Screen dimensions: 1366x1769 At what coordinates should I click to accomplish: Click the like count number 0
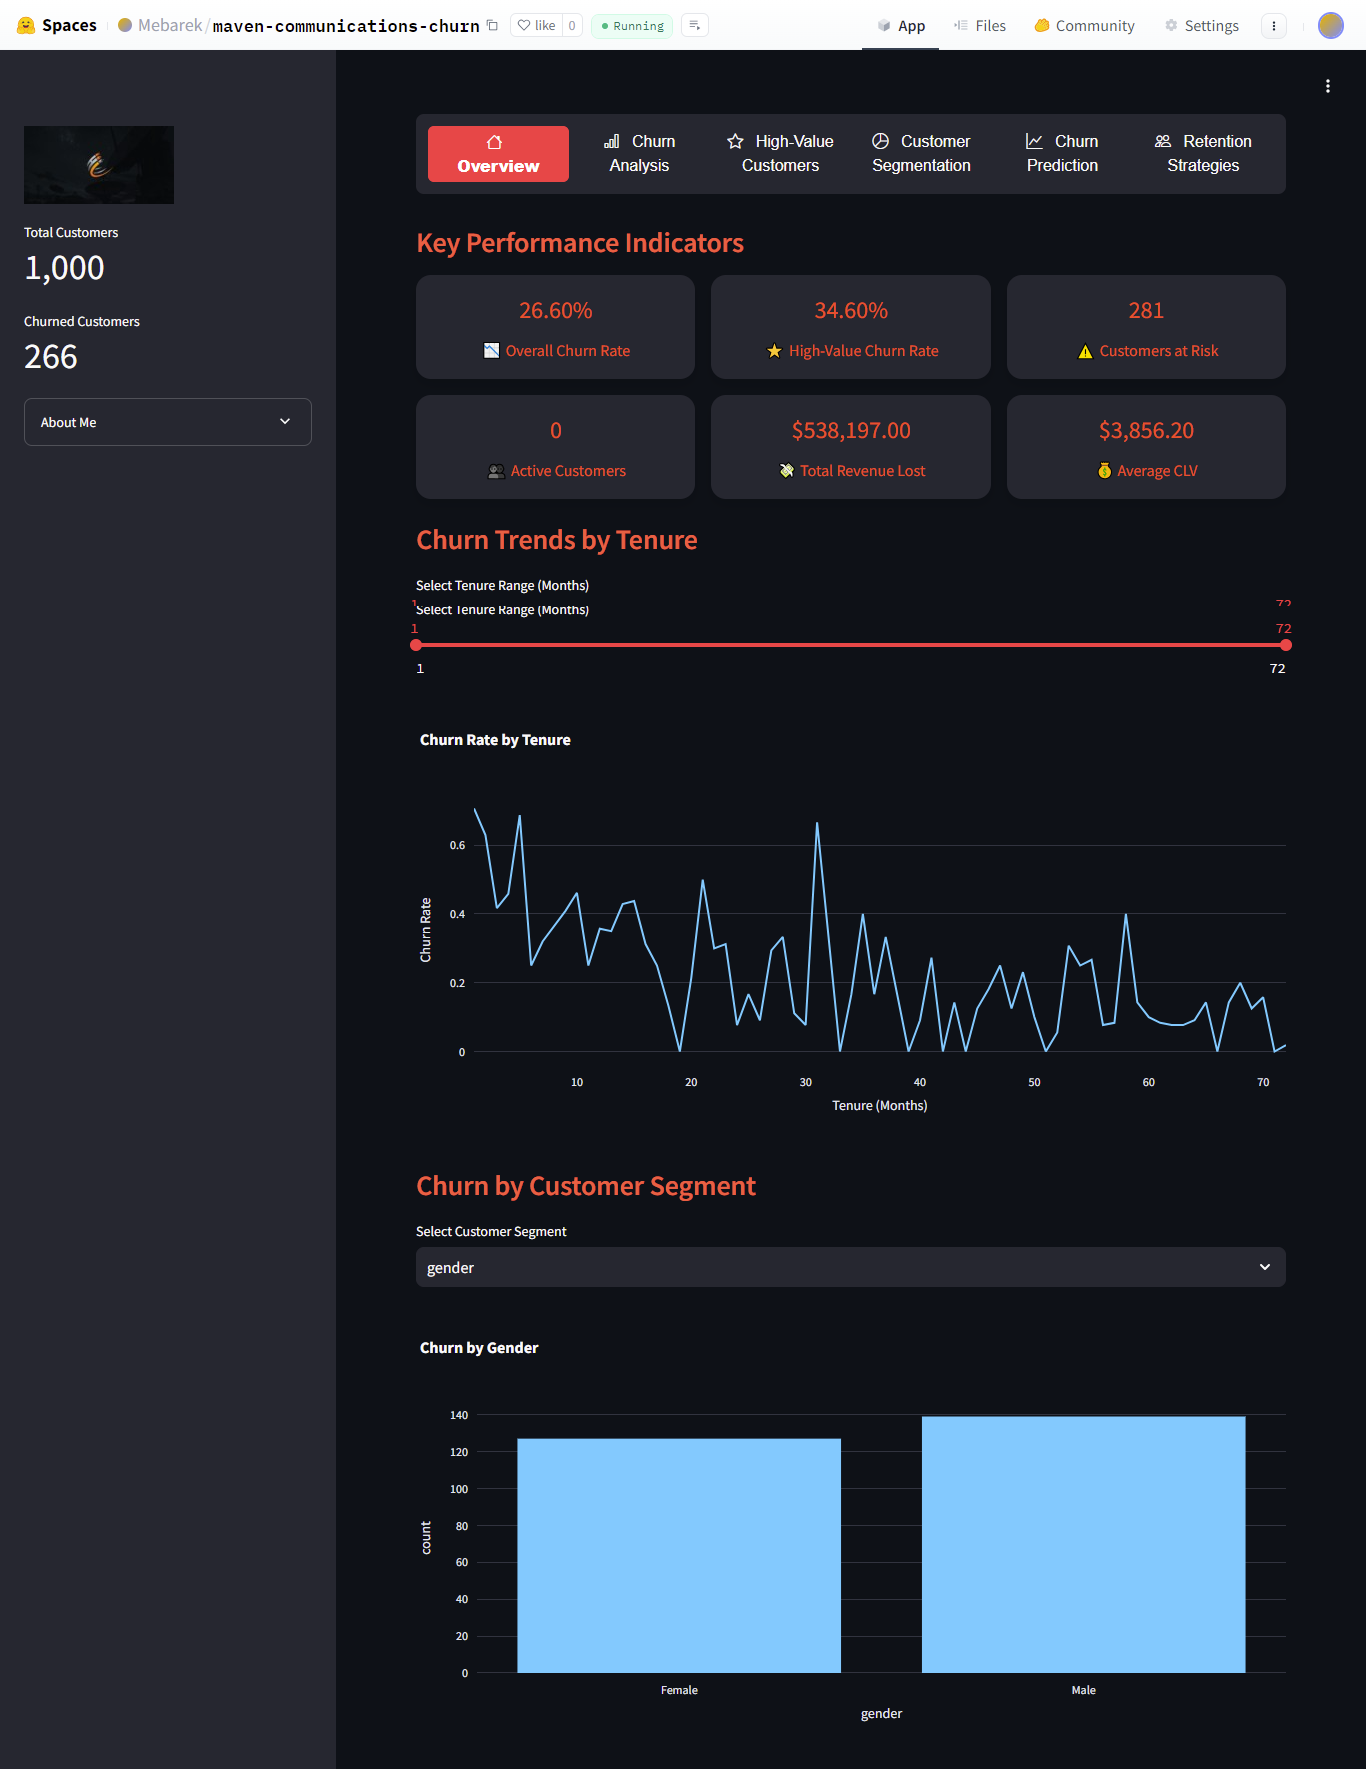click(x=572, y=25)
